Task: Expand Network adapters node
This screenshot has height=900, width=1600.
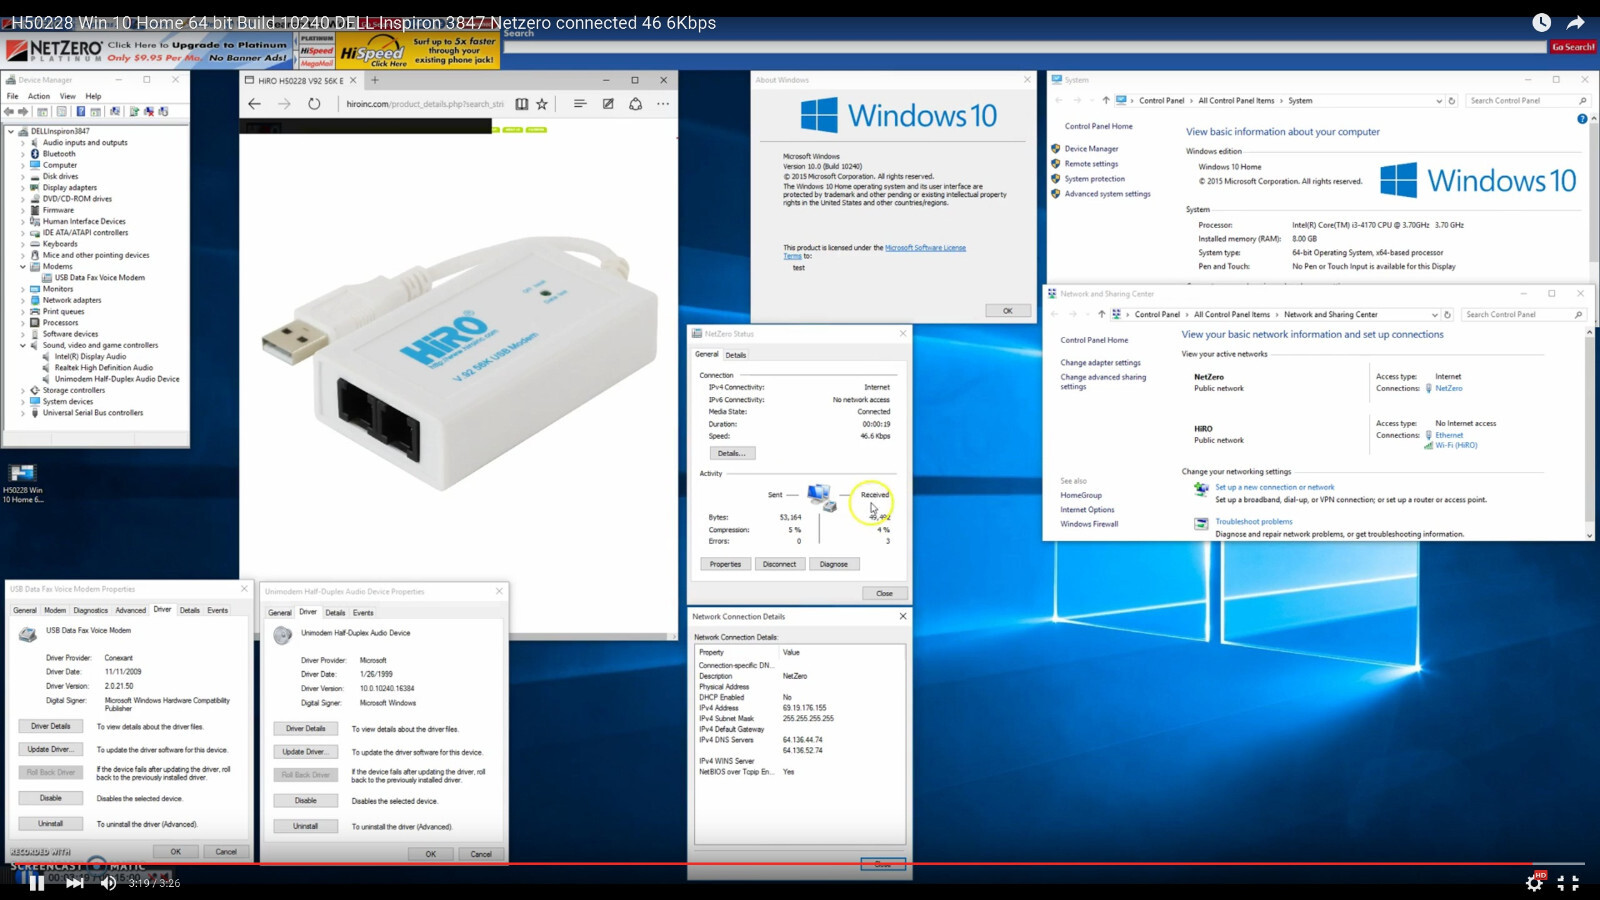Action: (23, 300)
